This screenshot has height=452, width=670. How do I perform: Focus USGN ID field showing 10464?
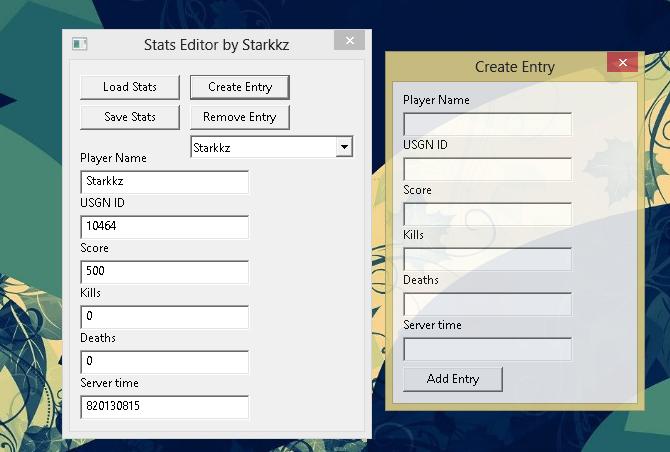165,226
